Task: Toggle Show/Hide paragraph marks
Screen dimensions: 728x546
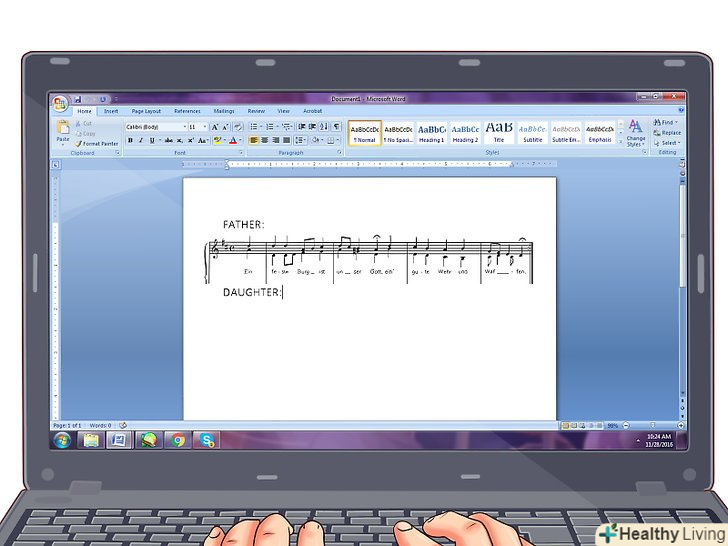Action: [336, 127]
